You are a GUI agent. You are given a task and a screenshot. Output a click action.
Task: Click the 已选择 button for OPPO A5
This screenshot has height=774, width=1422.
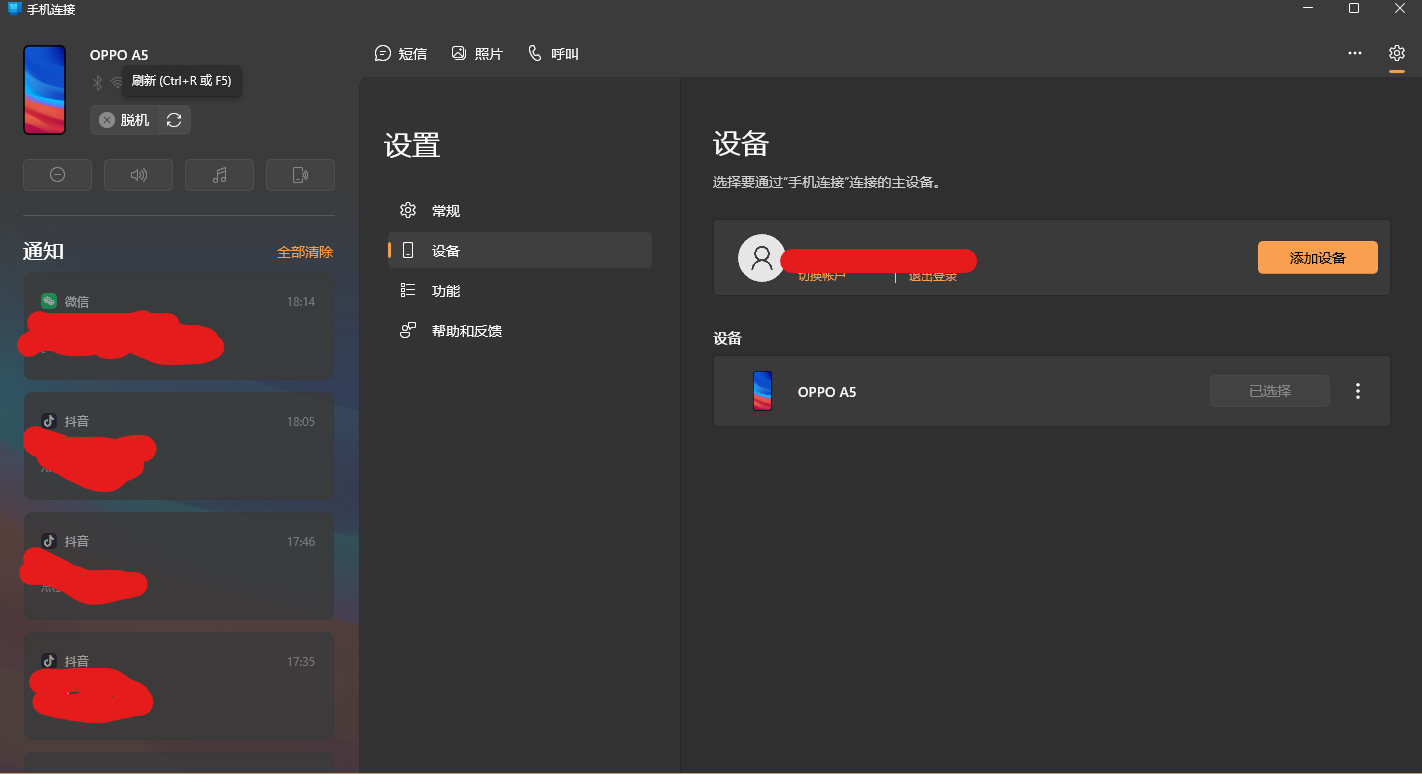coord(1270,391)
